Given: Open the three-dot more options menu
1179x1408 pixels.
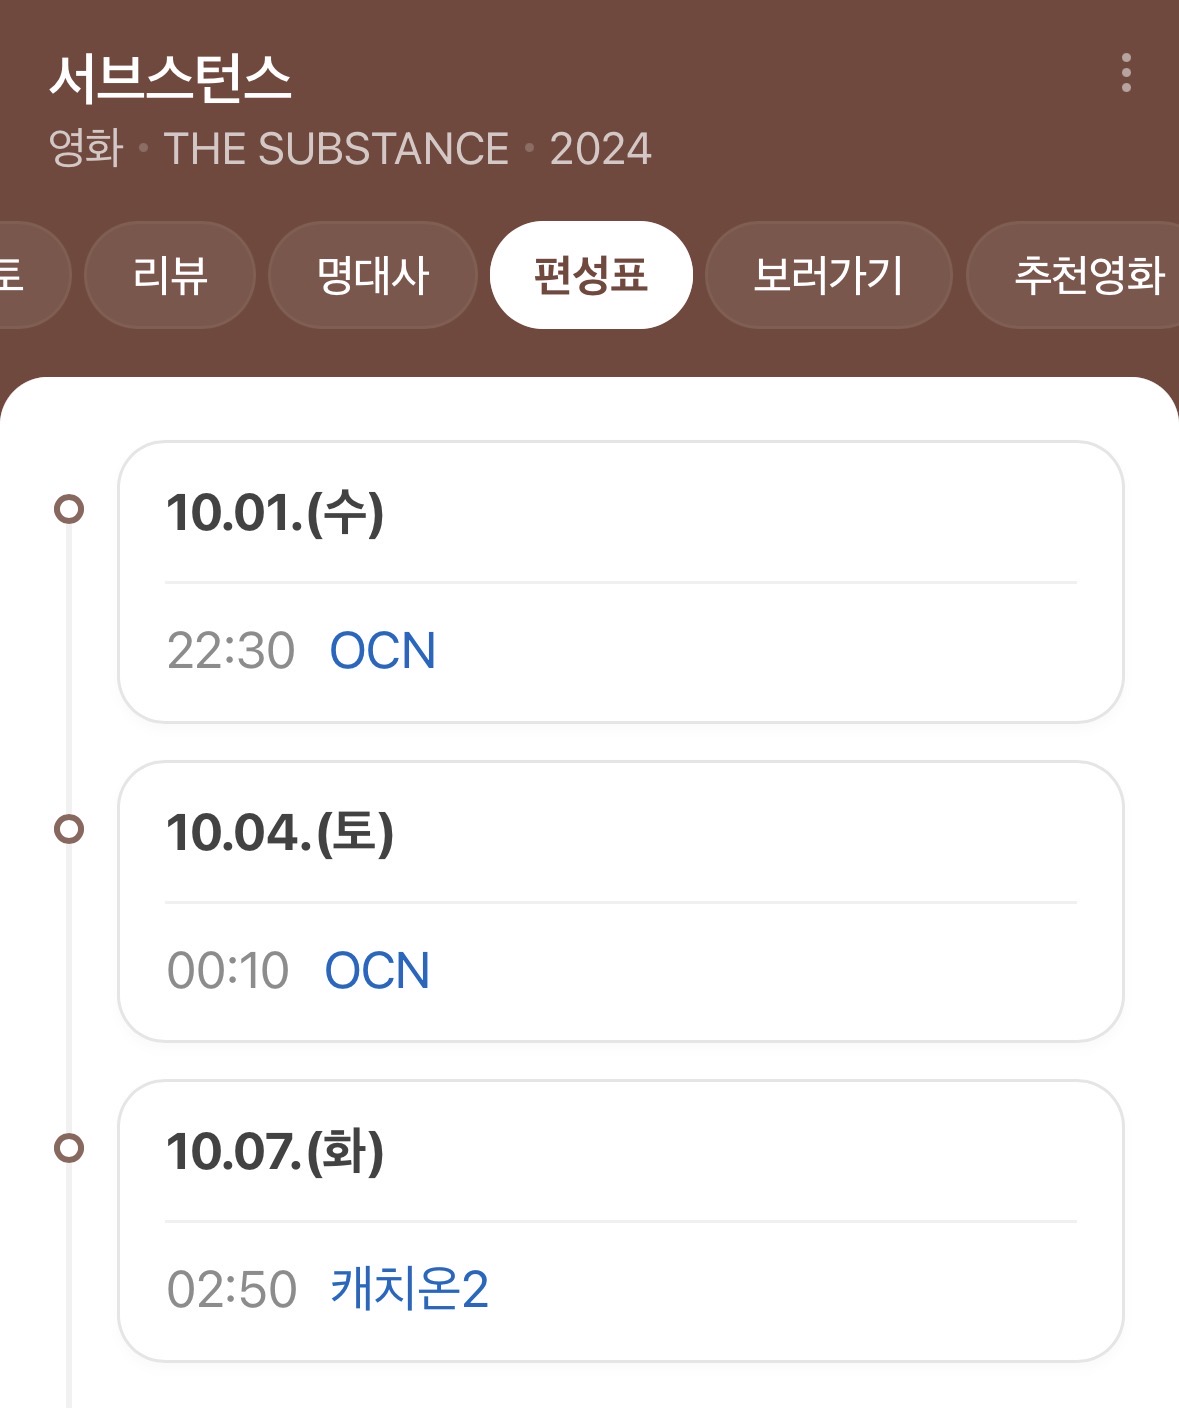Looking at the screenshot, I should pos(1126,73).
